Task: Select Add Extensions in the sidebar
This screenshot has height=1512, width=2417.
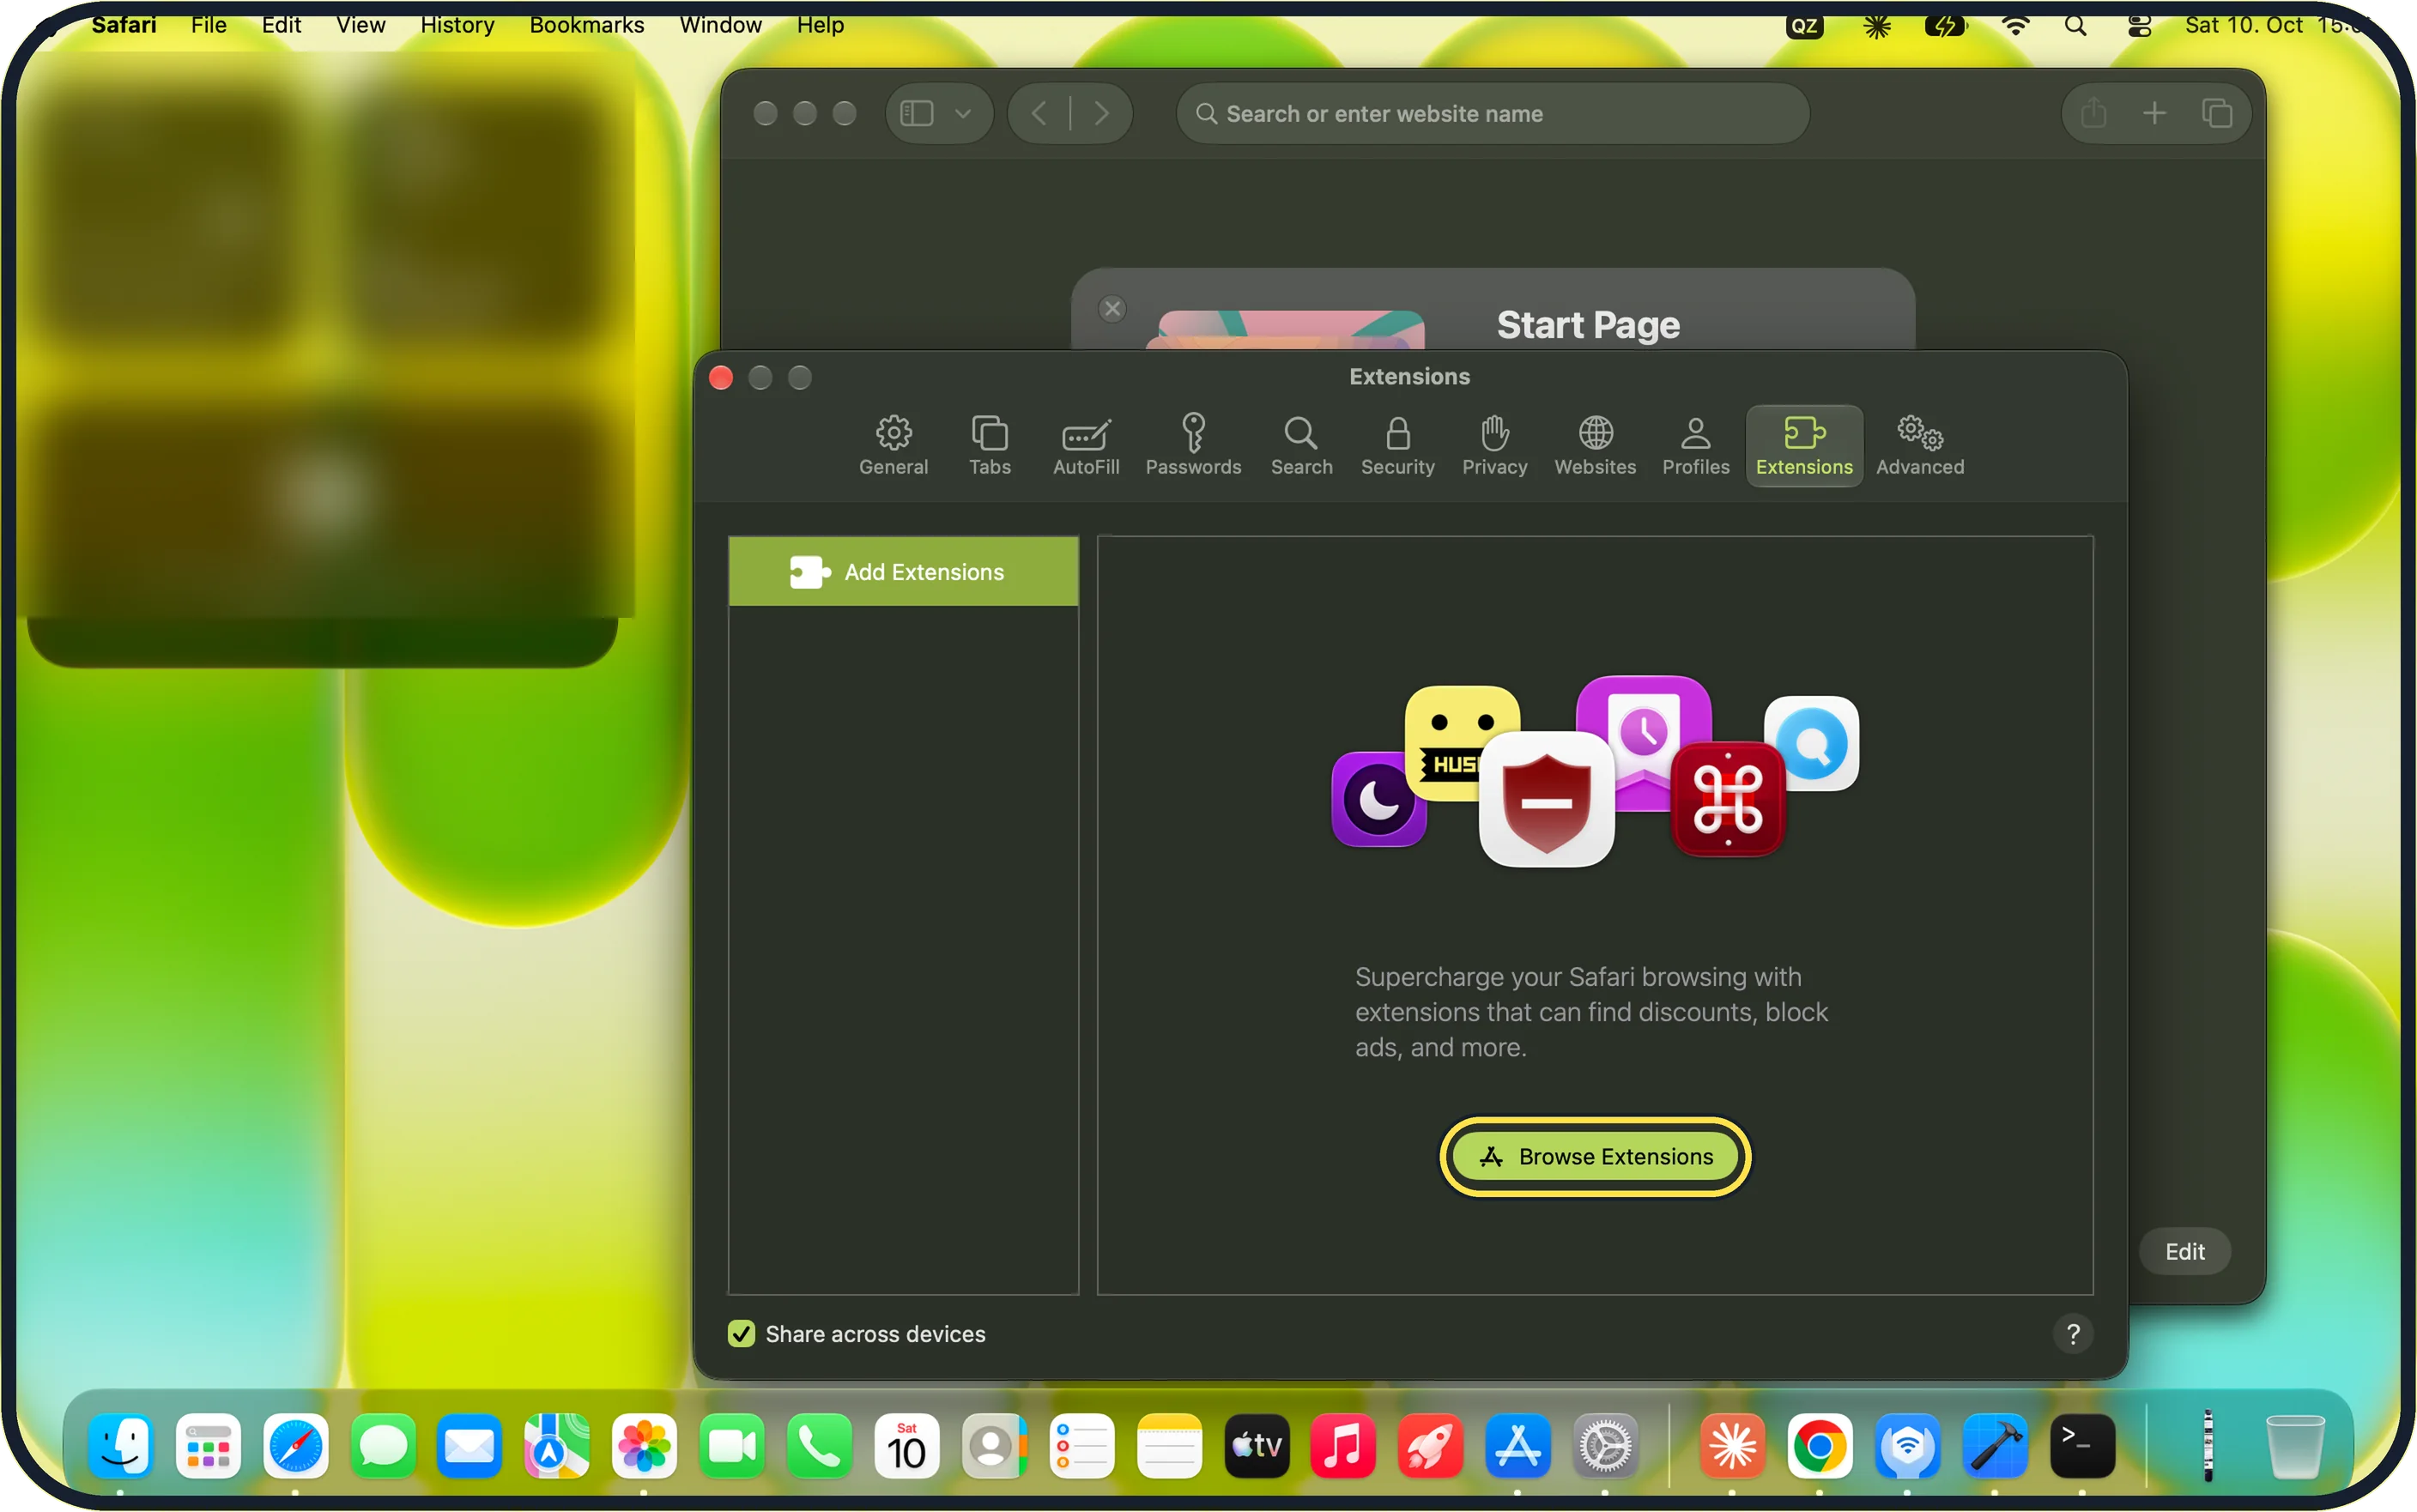Action: pos(903,571)
